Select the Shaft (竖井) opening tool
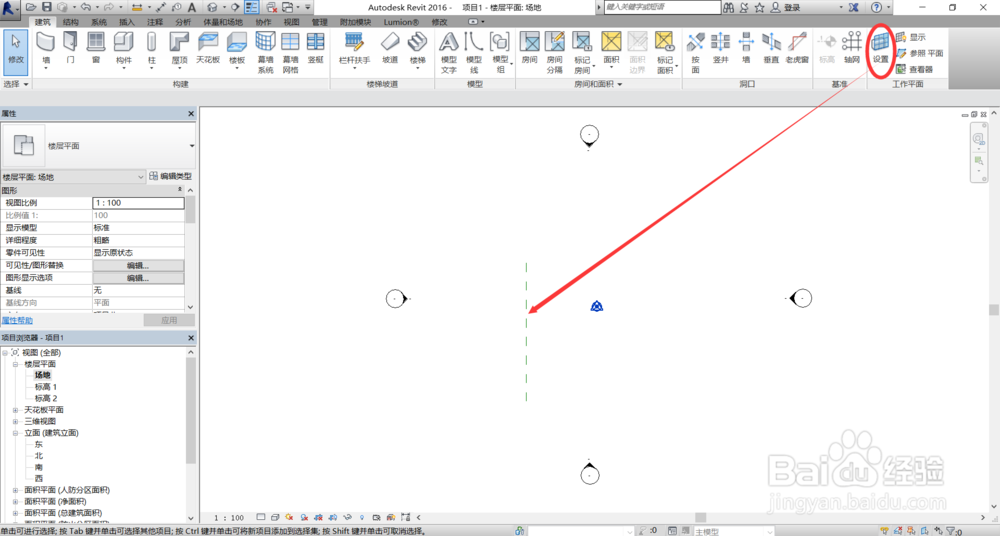 [721, 49]
